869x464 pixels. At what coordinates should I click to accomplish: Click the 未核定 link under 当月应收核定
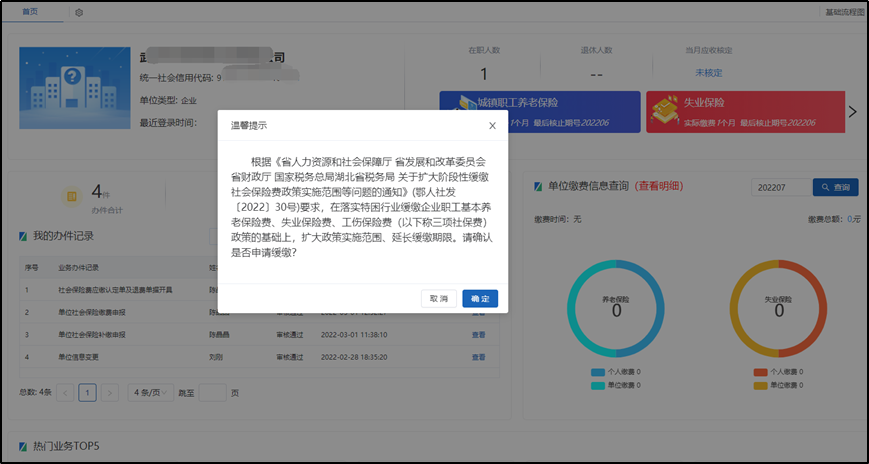point(708,73)
